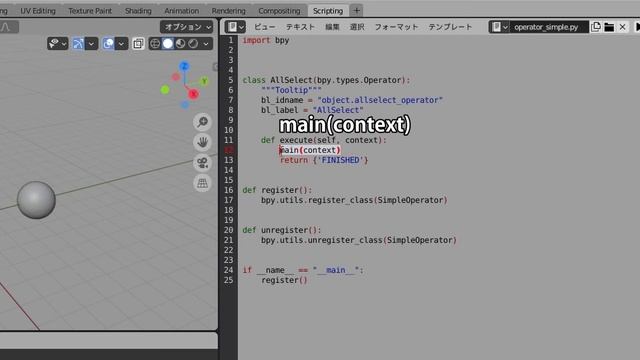Open the テキスト menu
This screenshot has width=640, height=360.
[x=300, y=27]
